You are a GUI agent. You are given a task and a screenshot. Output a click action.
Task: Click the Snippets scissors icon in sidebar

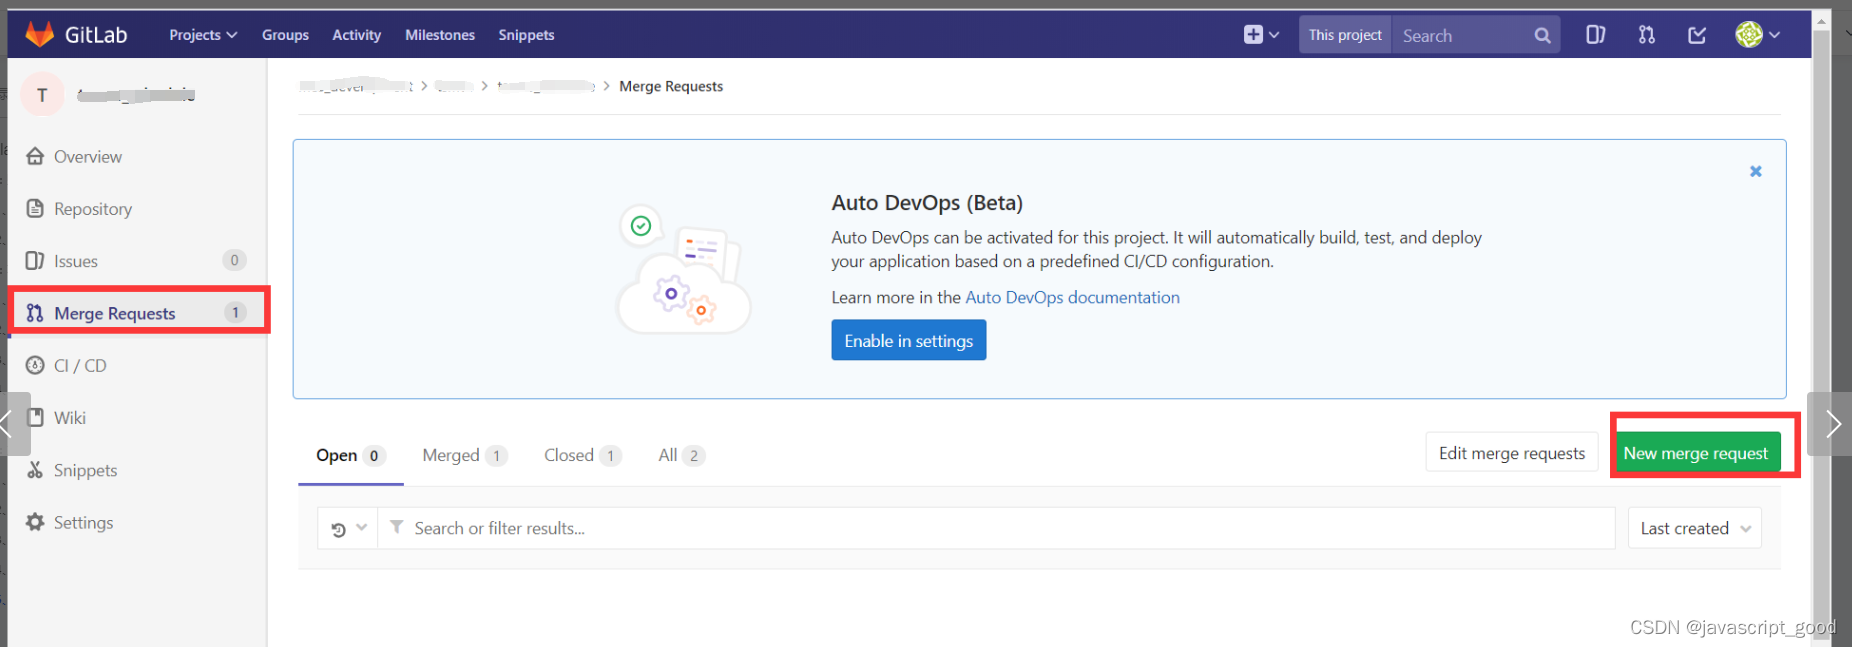pos(35,469)
